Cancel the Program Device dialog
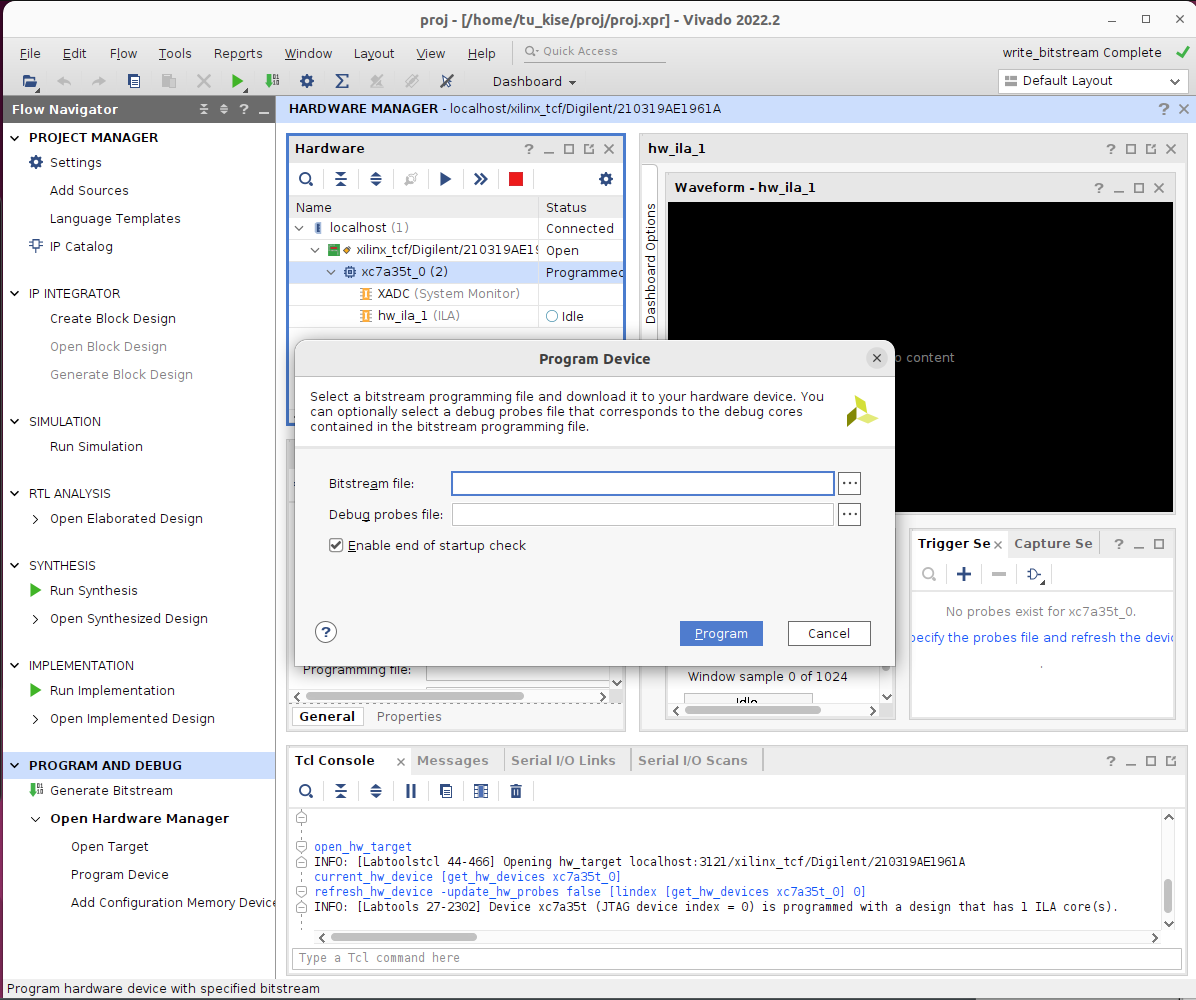Screen dimensions: 1196x1000 (x=829, y=633)
